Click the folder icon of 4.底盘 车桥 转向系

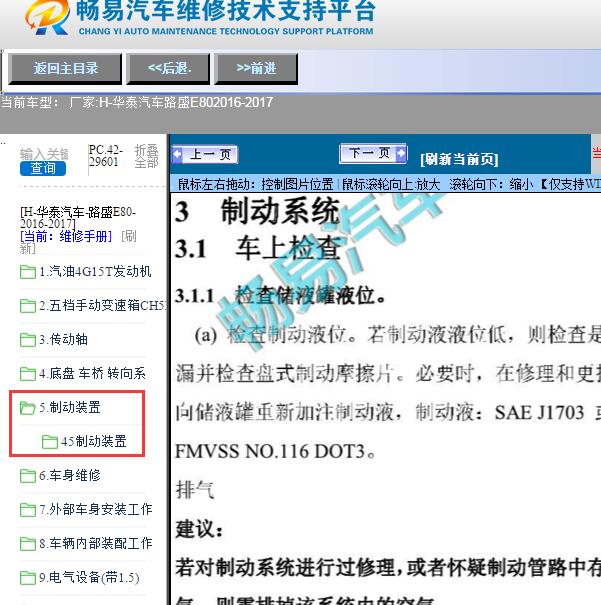point(28,374)
